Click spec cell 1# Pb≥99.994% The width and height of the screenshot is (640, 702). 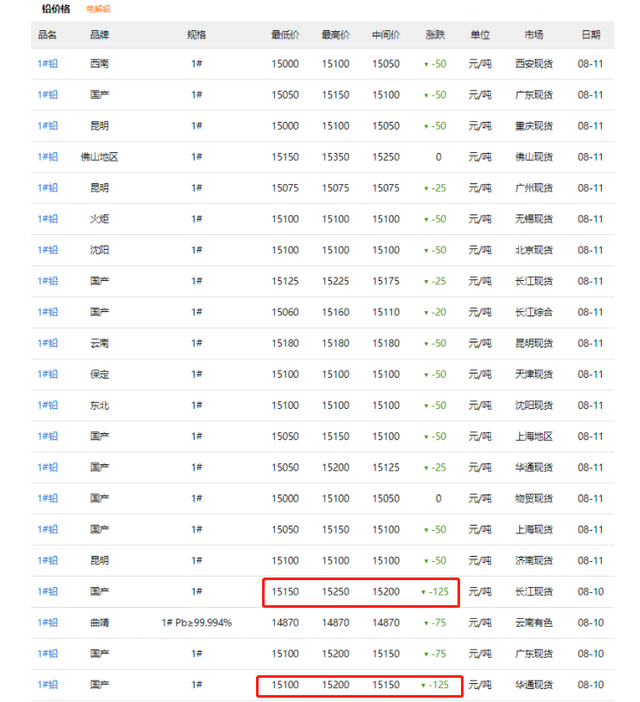coord(196,623)
